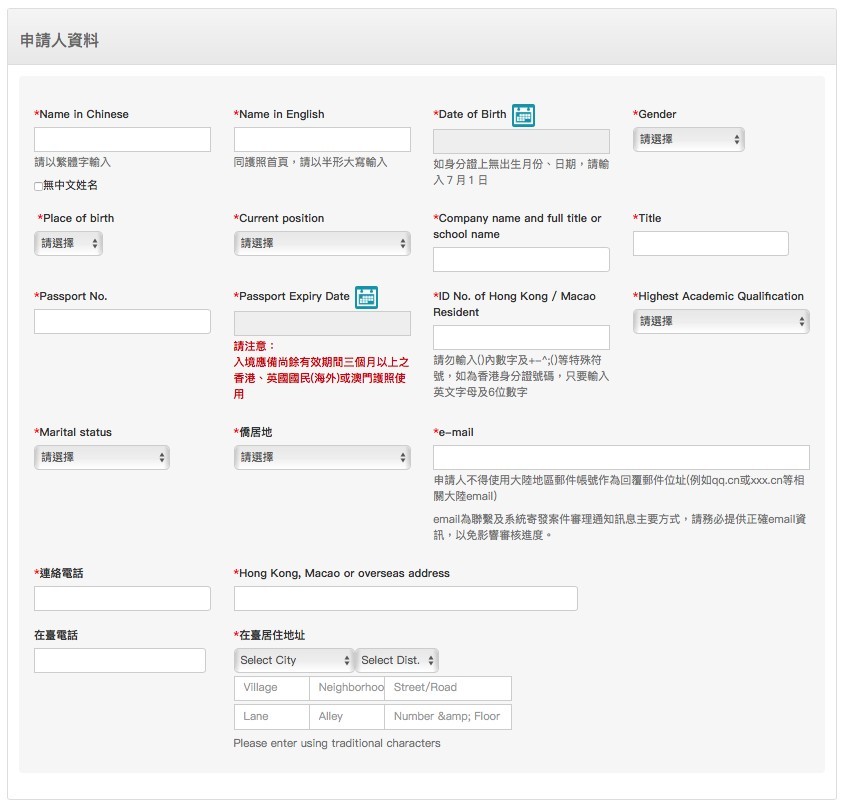Image resolution: width=847 pixels, height=808 pixels.
Task: Focus the Name in English text box
Action: coord(322,140)
